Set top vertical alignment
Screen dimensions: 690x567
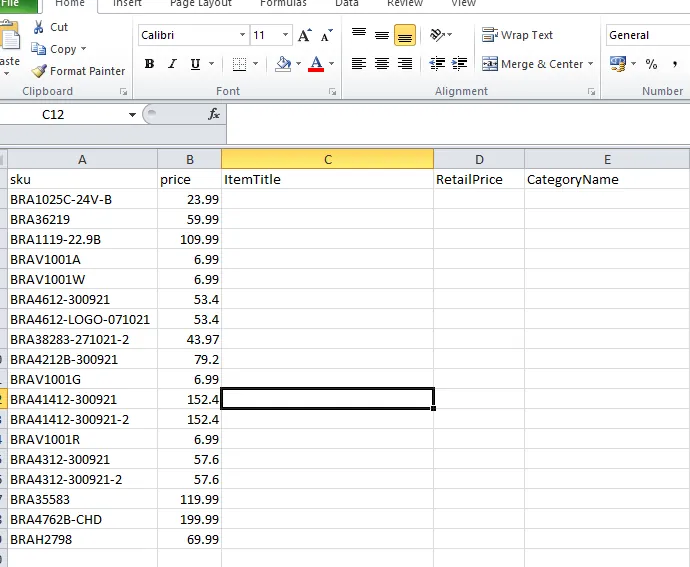tap(359, 35)
